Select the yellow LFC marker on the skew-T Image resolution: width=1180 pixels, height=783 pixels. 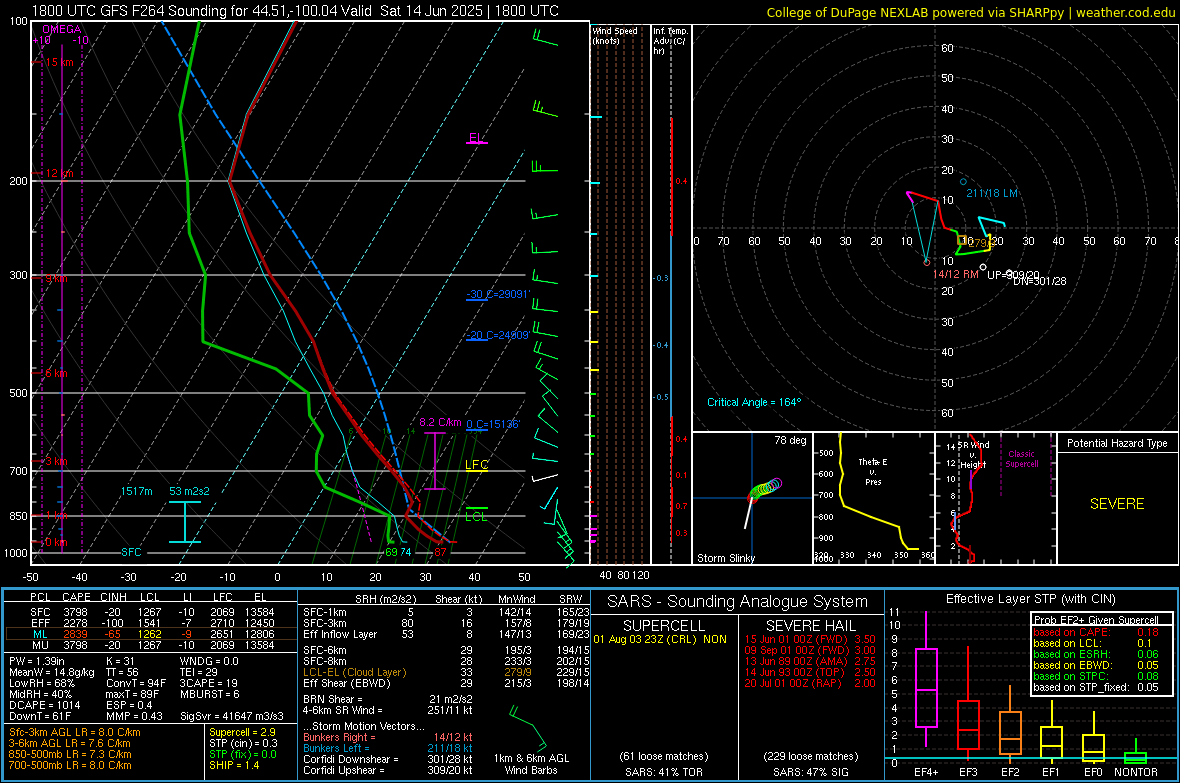[x=476, y=465]
